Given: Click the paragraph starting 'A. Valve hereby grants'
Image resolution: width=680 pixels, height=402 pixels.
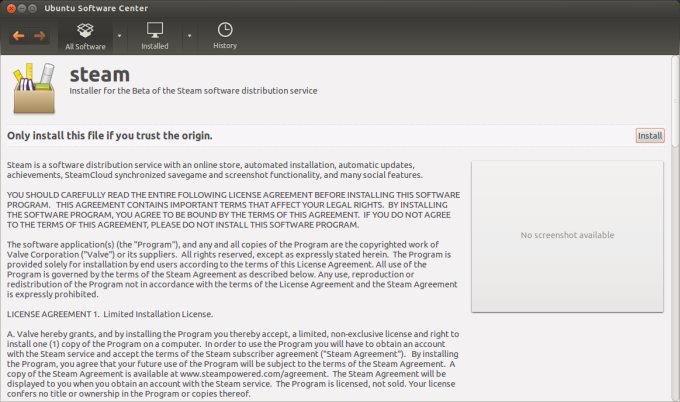Looking at the screenshot, I should pyautogui.click(x=233, y=364).
